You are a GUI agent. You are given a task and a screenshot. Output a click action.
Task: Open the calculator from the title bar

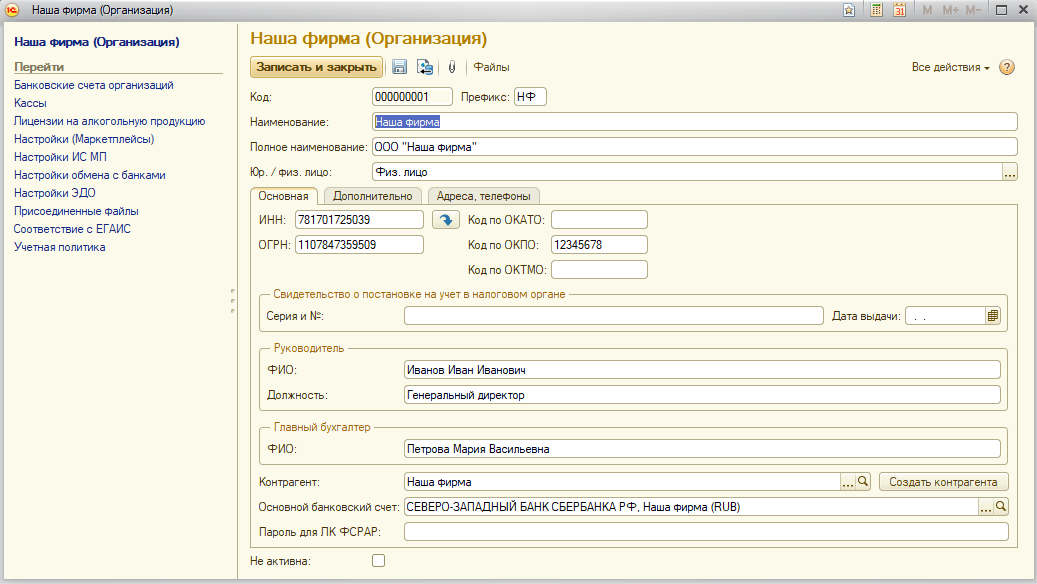click(877, 10)
